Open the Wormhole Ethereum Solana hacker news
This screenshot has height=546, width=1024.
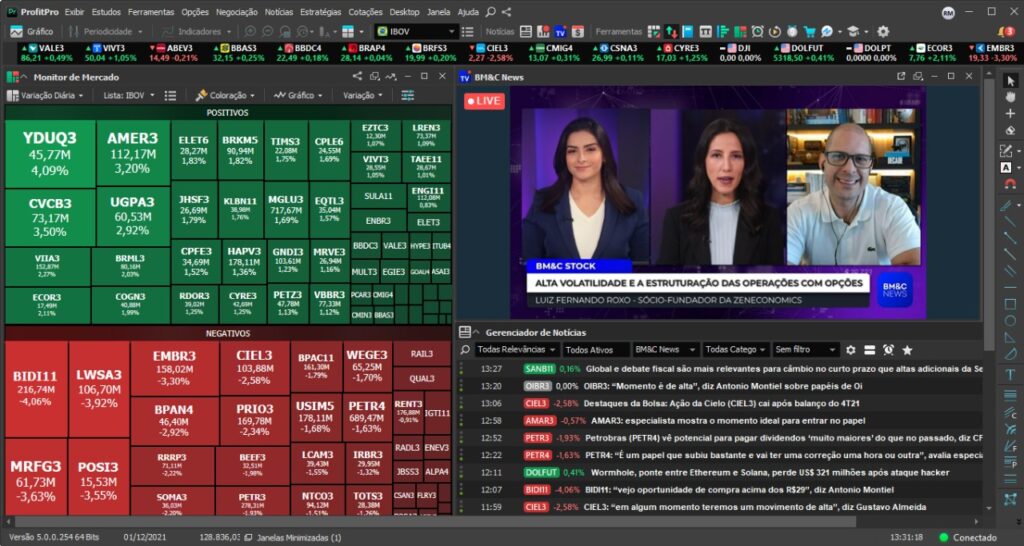tap(770, 472)
